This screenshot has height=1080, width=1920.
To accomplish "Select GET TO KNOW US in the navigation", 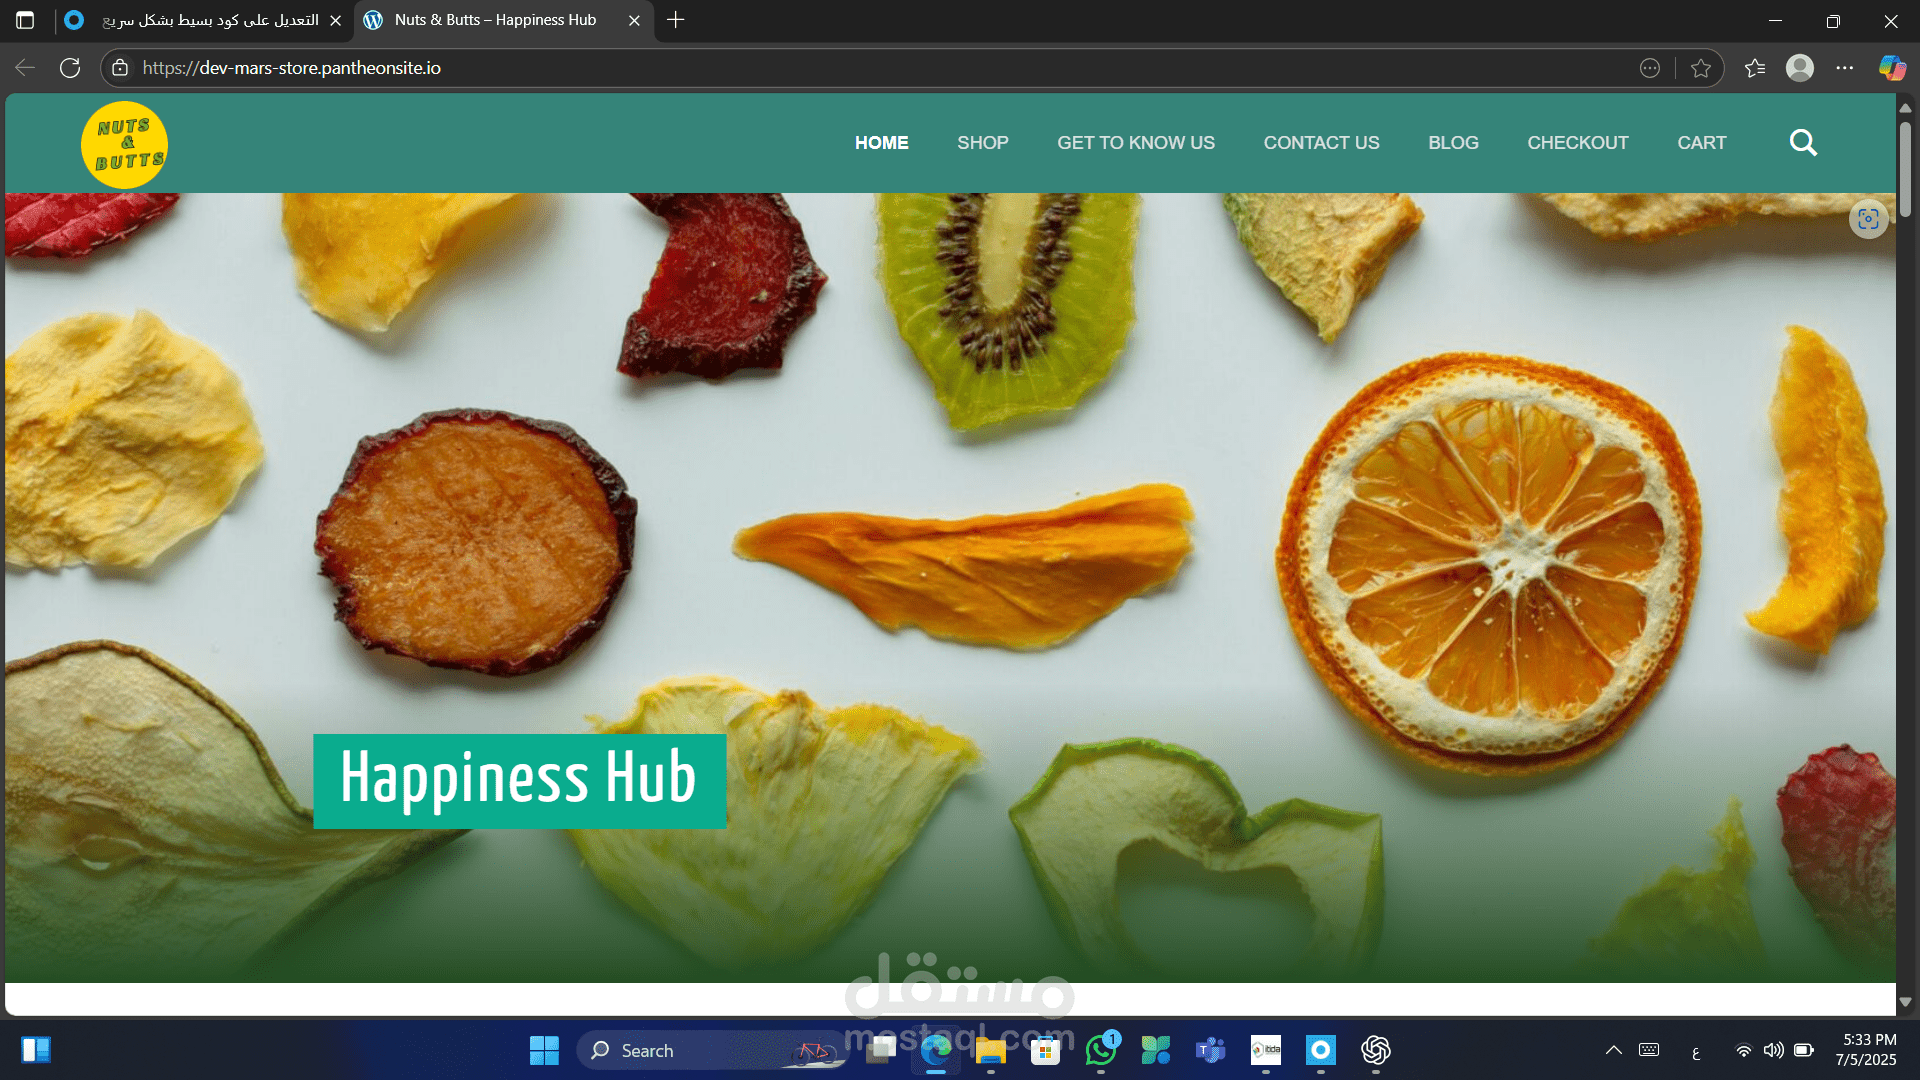I will (x=1136, y=142).
